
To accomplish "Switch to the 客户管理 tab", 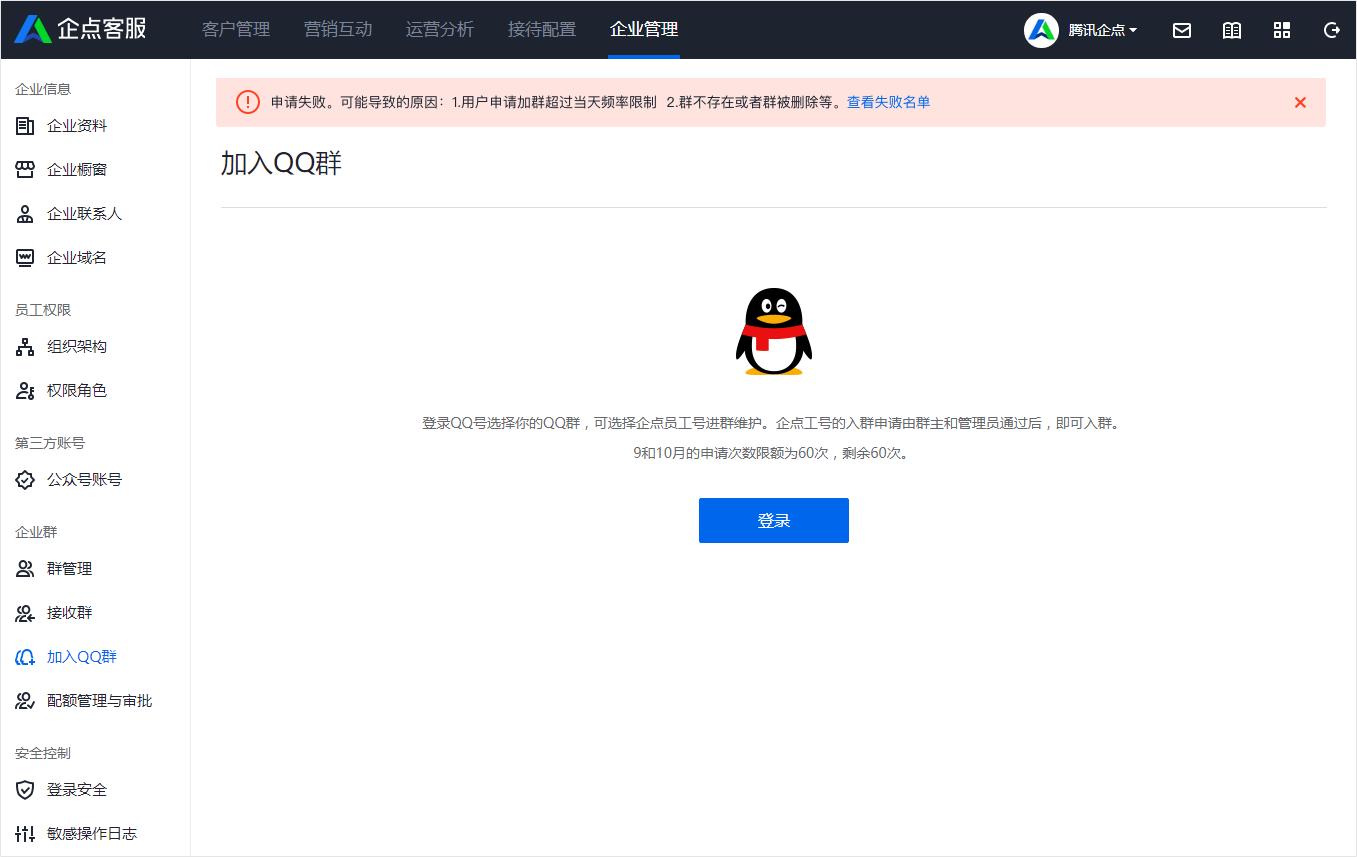I will pyautogui.click(x=236, y=30).
